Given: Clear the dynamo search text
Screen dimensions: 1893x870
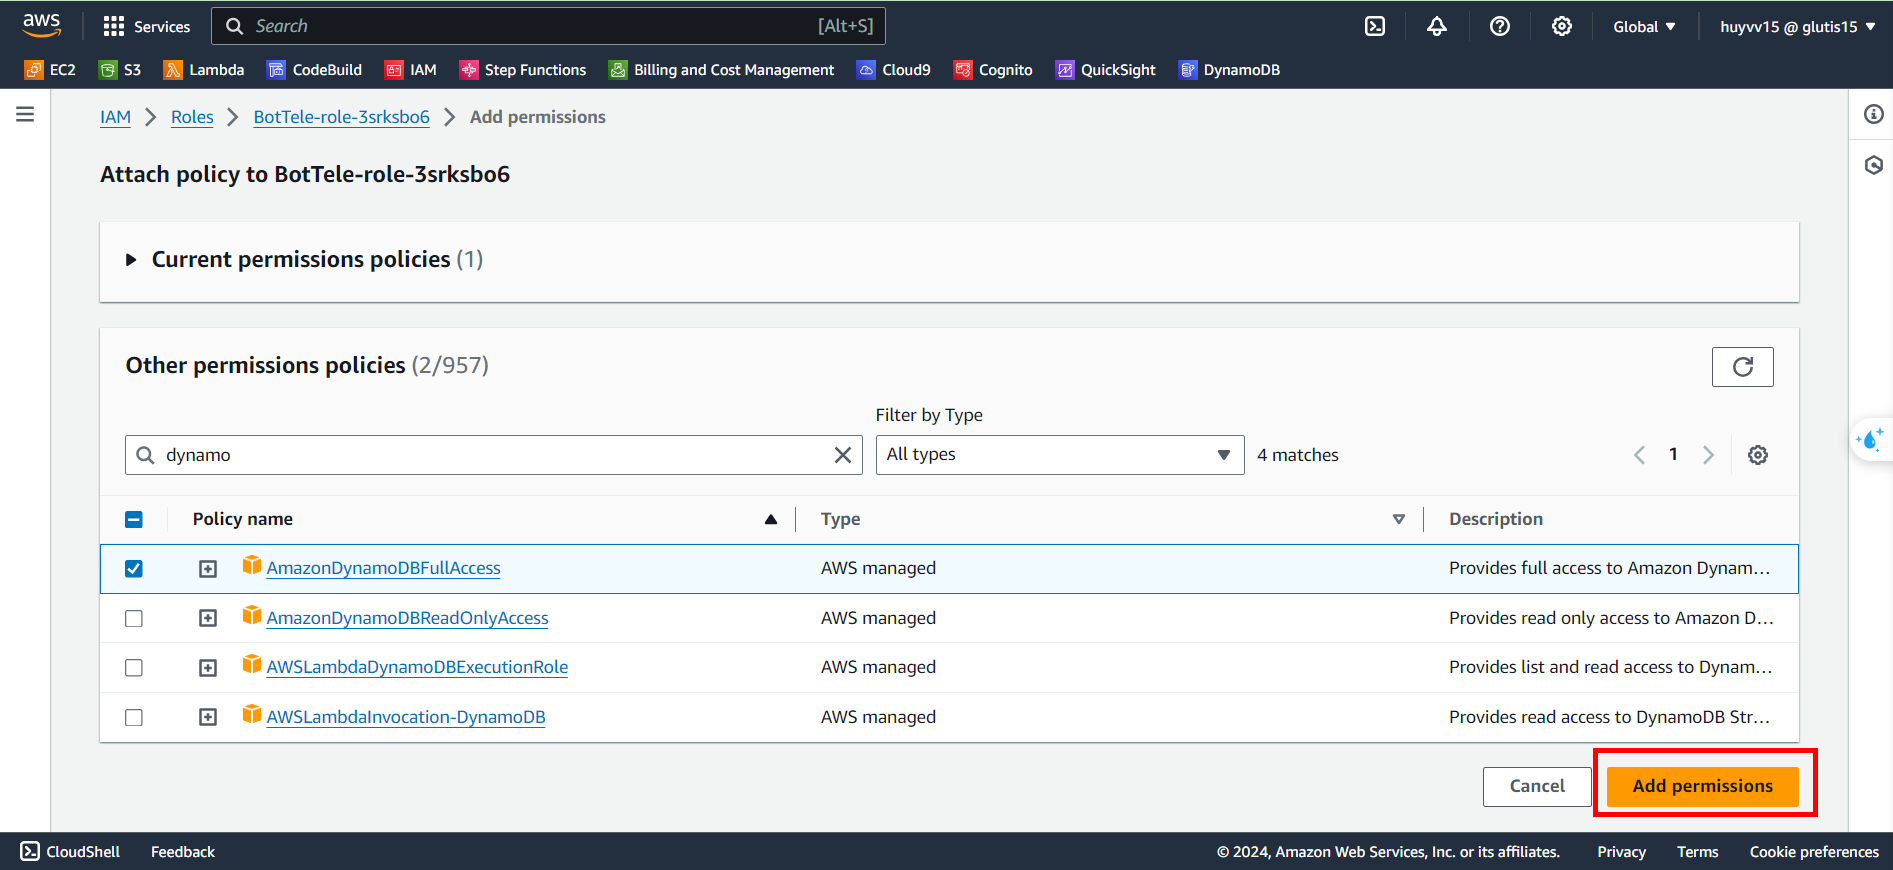Looking at the screenshot, I should (843, 455).
